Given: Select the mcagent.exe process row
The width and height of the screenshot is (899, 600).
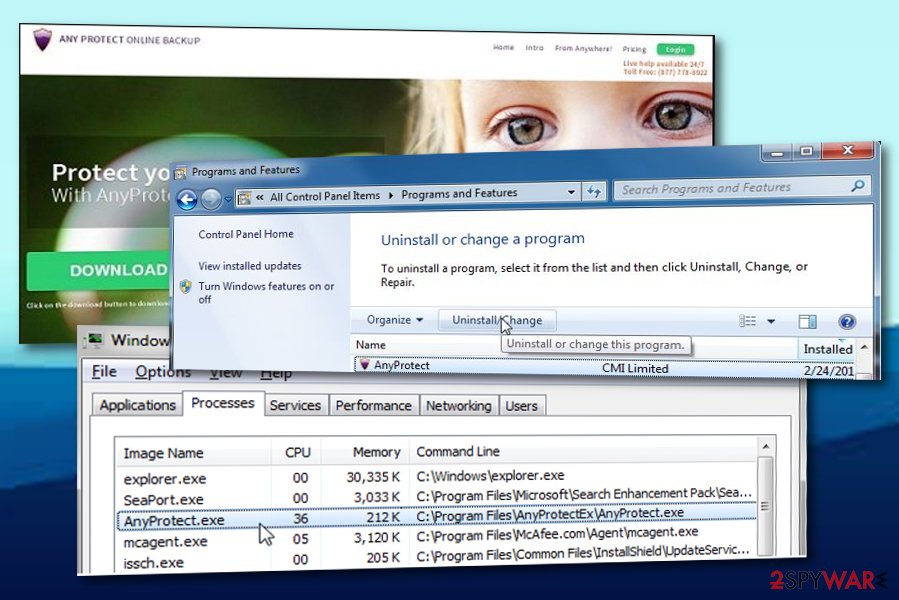Looking at the screenshot, I should click(437, 537).
